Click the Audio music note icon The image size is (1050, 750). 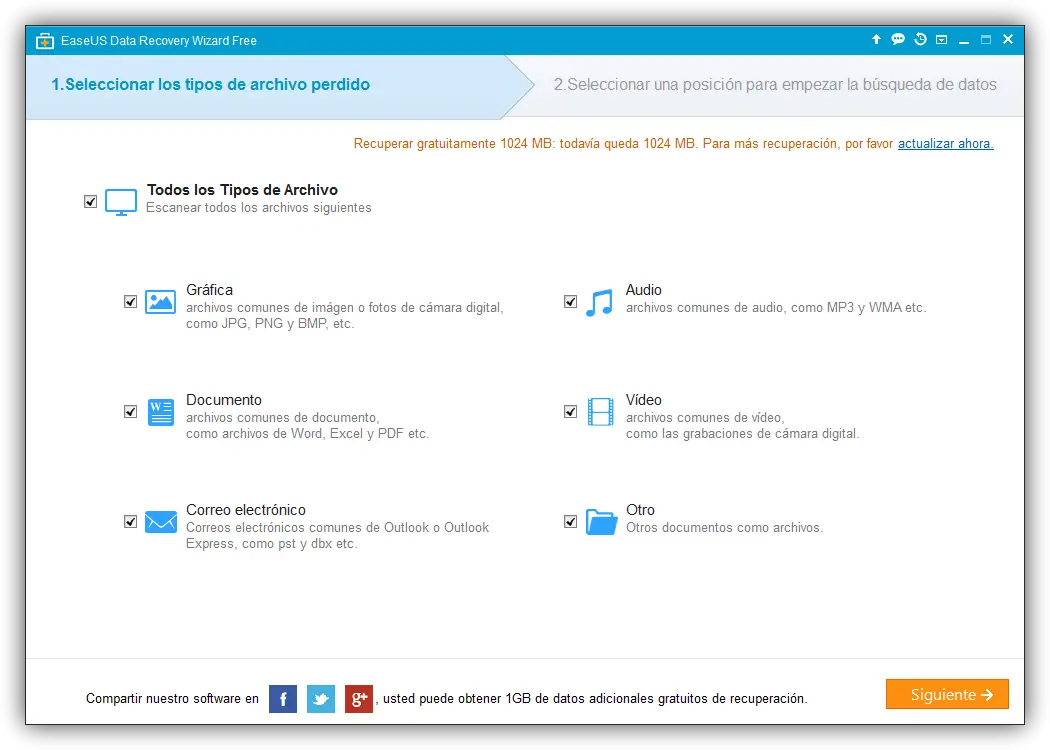(599, 303)
